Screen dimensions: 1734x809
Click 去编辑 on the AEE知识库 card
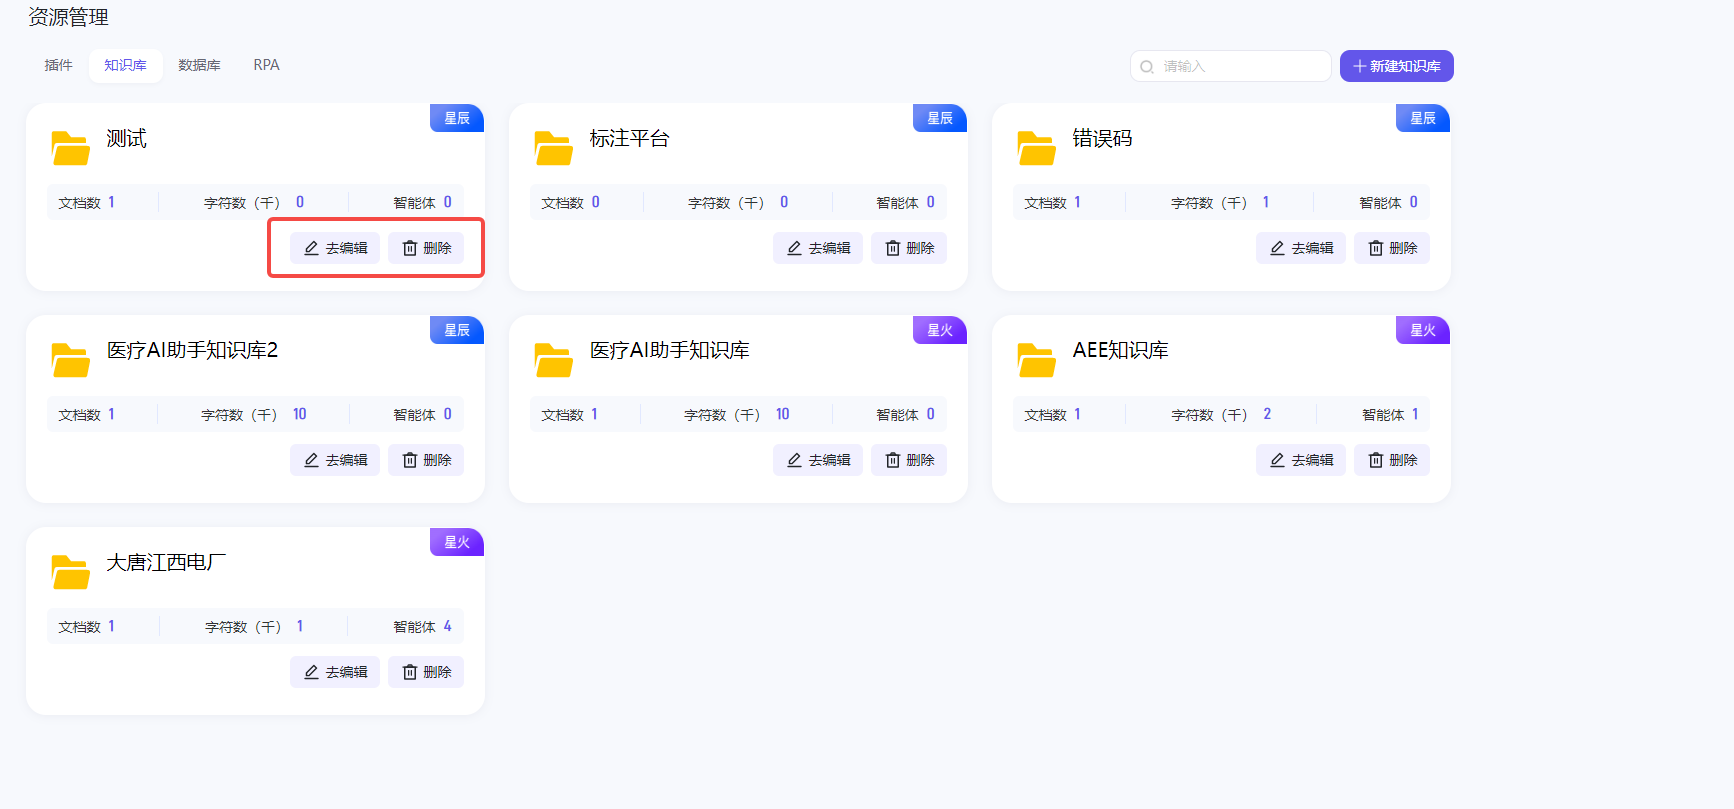[x=1301, y=460]
